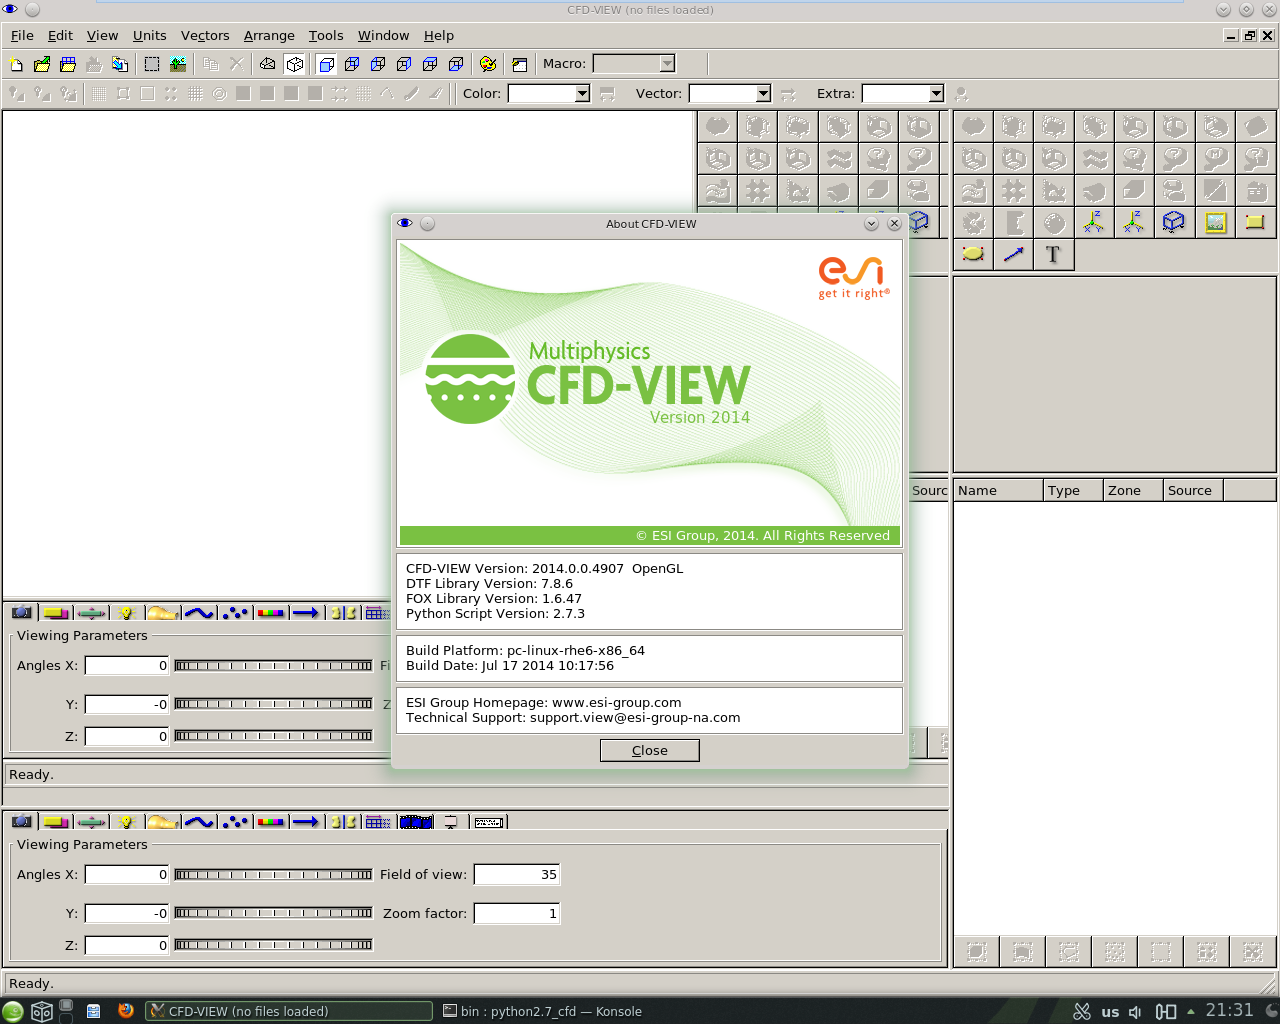Screen dimensions: 1280x1024
Task: Click the Field of view input field
Action: click(x=517, y=874)
